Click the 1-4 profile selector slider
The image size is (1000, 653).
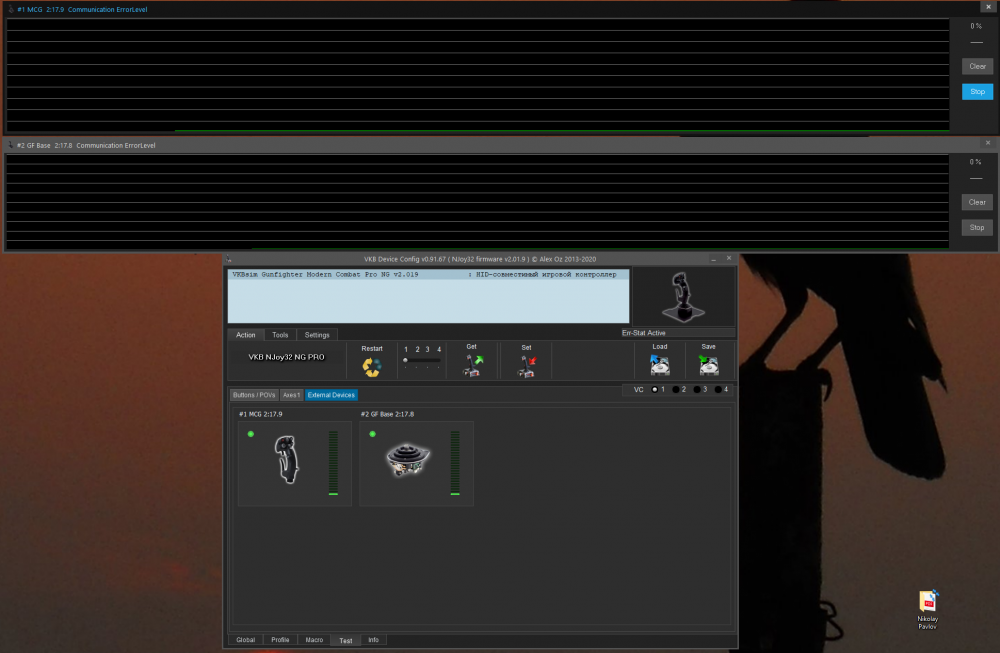[421, 360]
